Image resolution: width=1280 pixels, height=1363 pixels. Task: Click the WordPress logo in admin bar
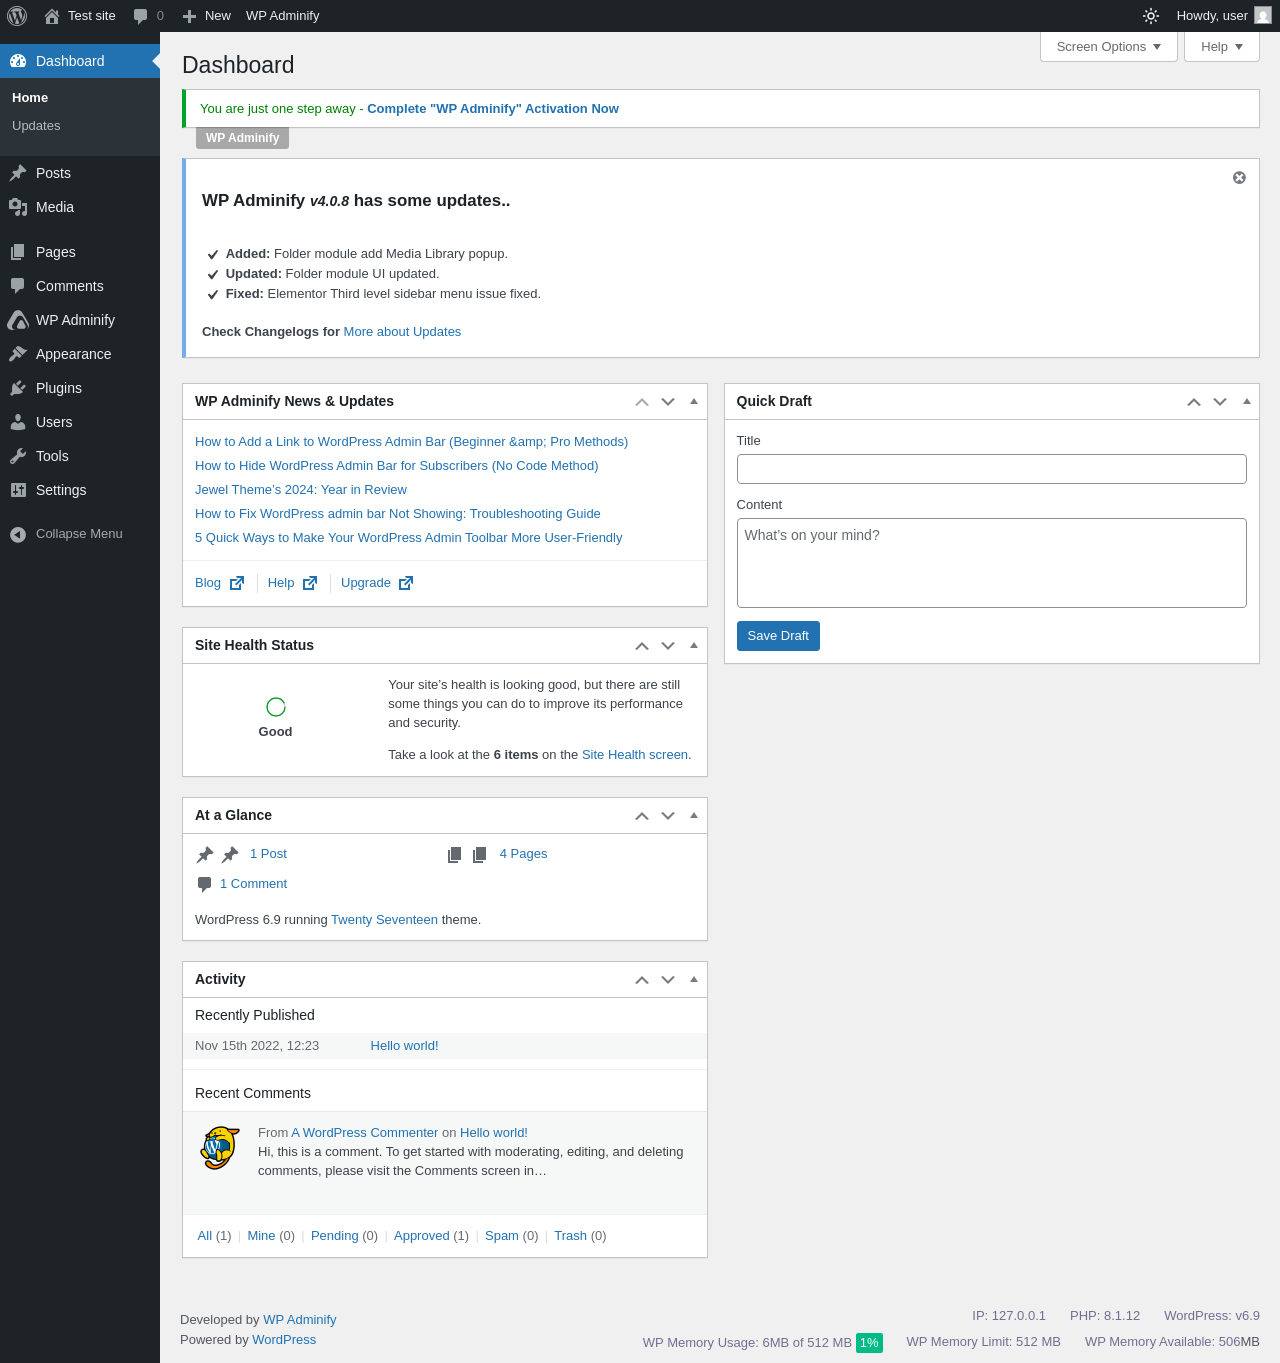(17, 16)
